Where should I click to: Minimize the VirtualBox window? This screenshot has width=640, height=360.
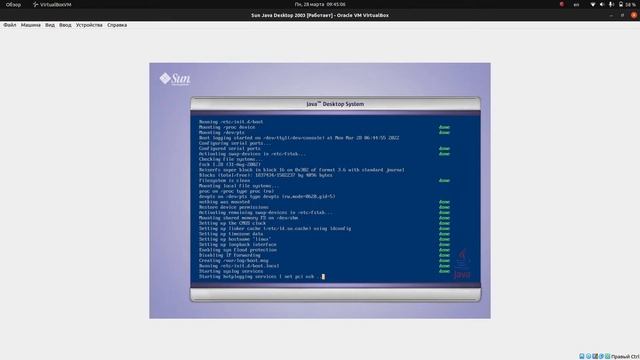(611, 15)
